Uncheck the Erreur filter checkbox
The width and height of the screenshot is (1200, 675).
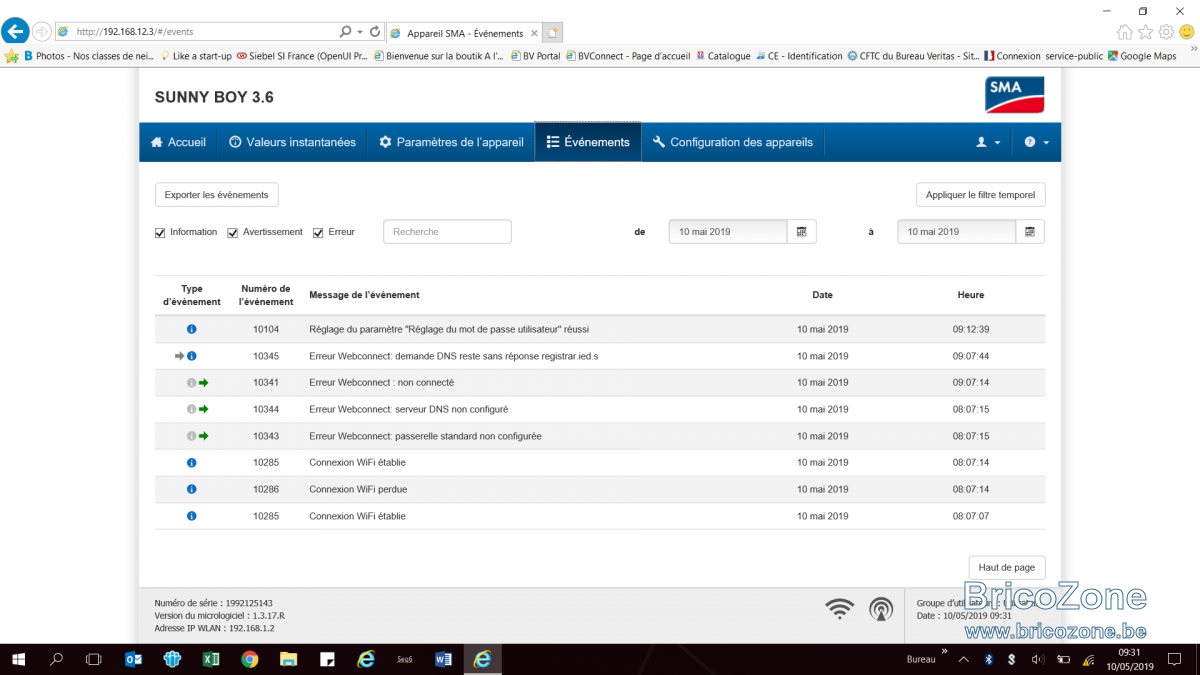point(318,233)
